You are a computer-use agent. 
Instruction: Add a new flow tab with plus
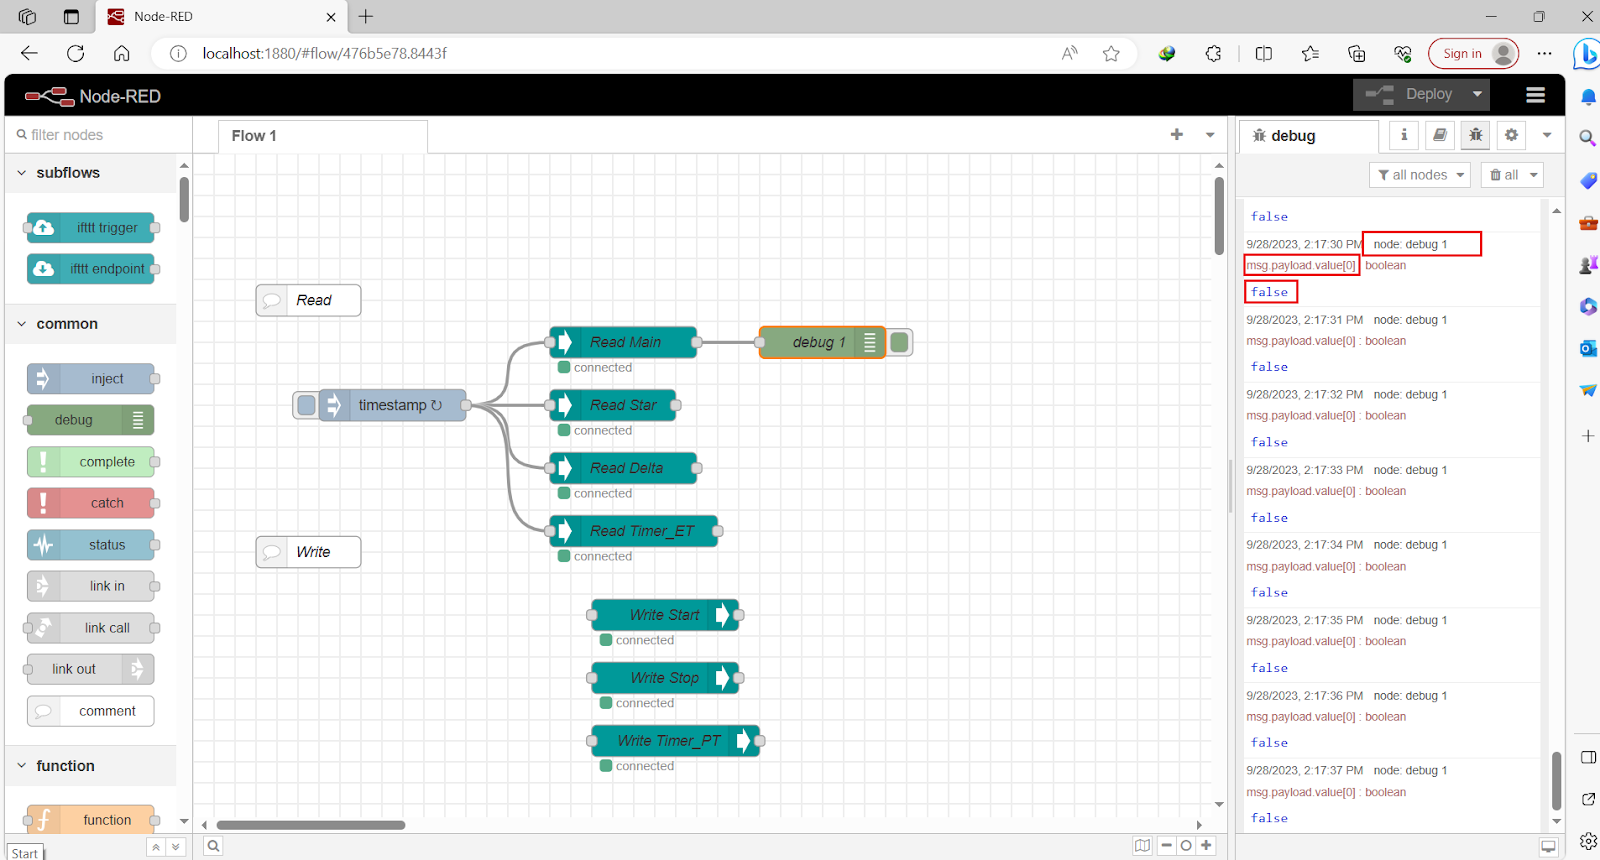pyautogui.click(x=1177, y=134)
